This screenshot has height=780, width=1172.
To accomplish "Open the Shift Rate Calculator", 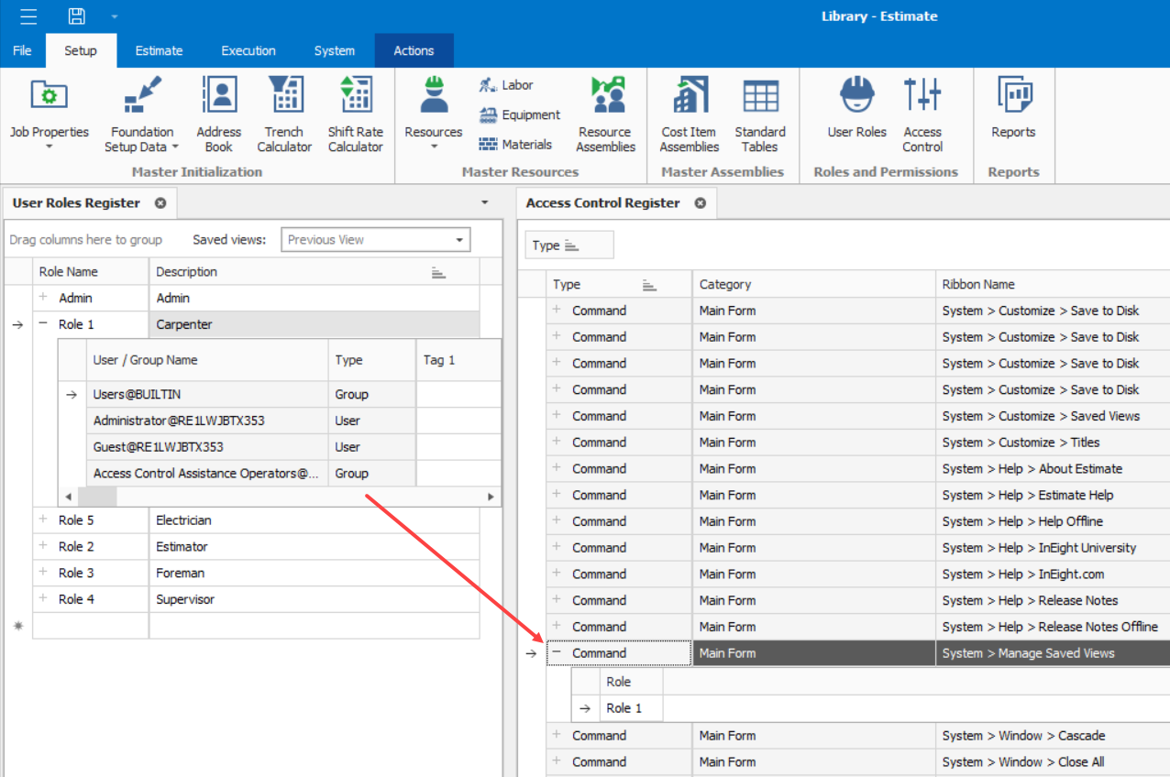I will pyautogui.click(x=355, y=113).
